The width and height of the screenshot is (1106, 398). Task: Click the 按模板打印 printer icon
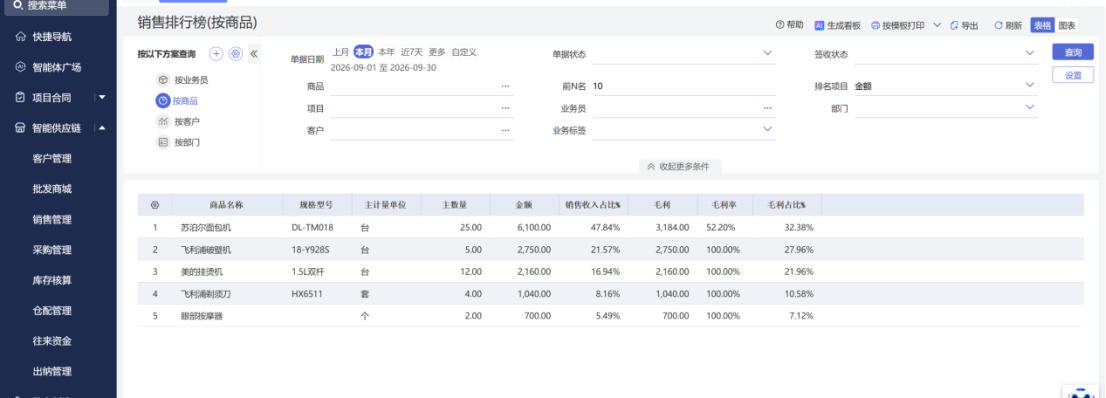(876, 25)
